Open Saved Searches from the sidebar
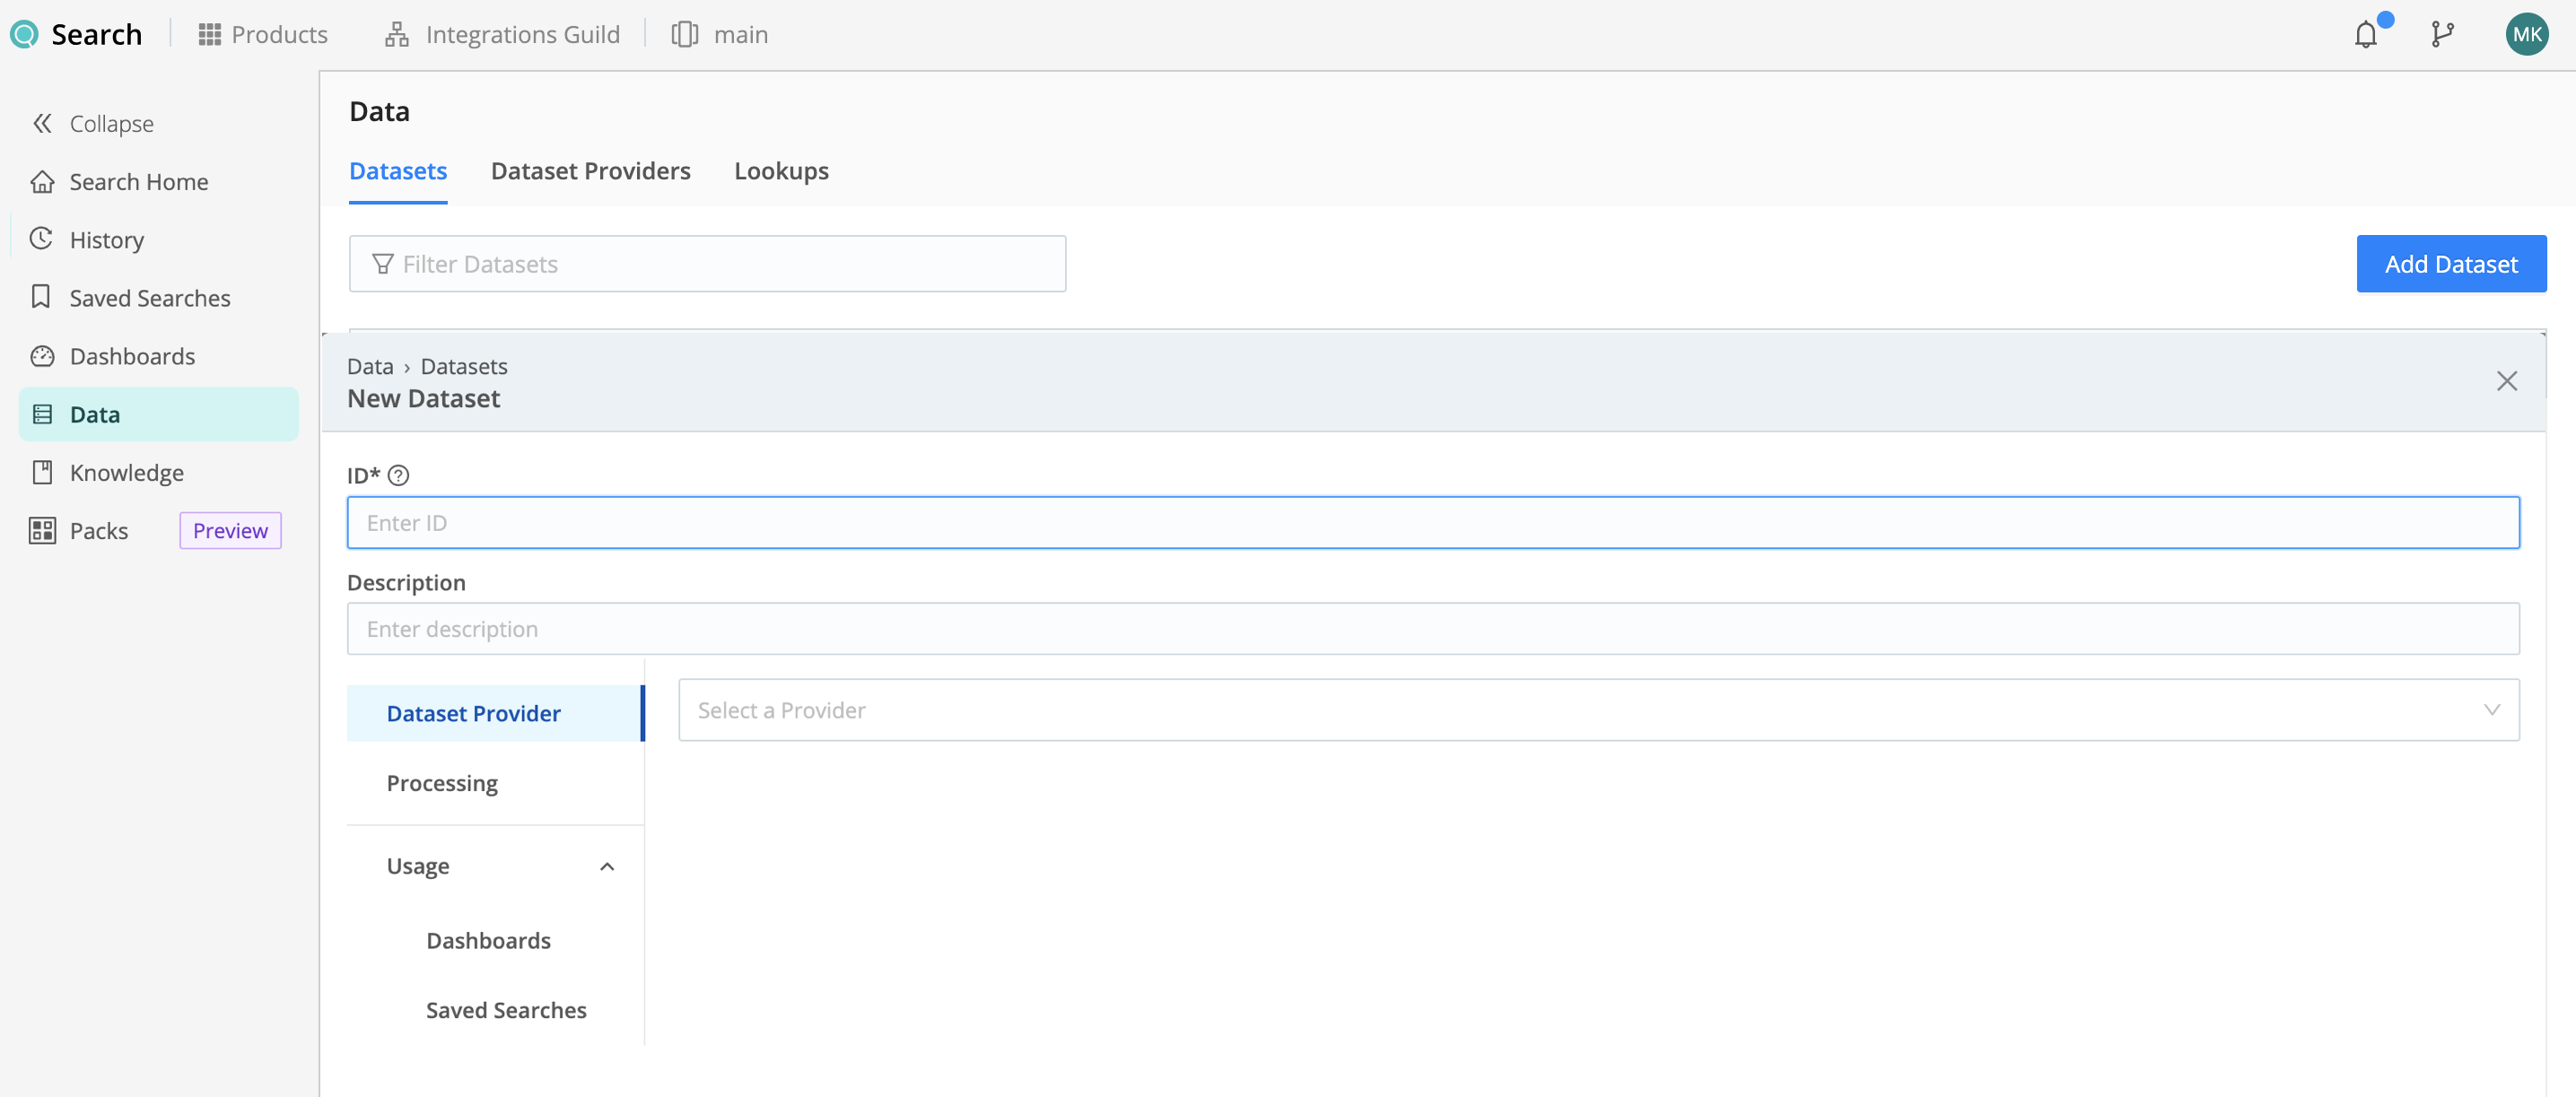The height and width of the screenshot is (1097, 2576). point(149,297)
